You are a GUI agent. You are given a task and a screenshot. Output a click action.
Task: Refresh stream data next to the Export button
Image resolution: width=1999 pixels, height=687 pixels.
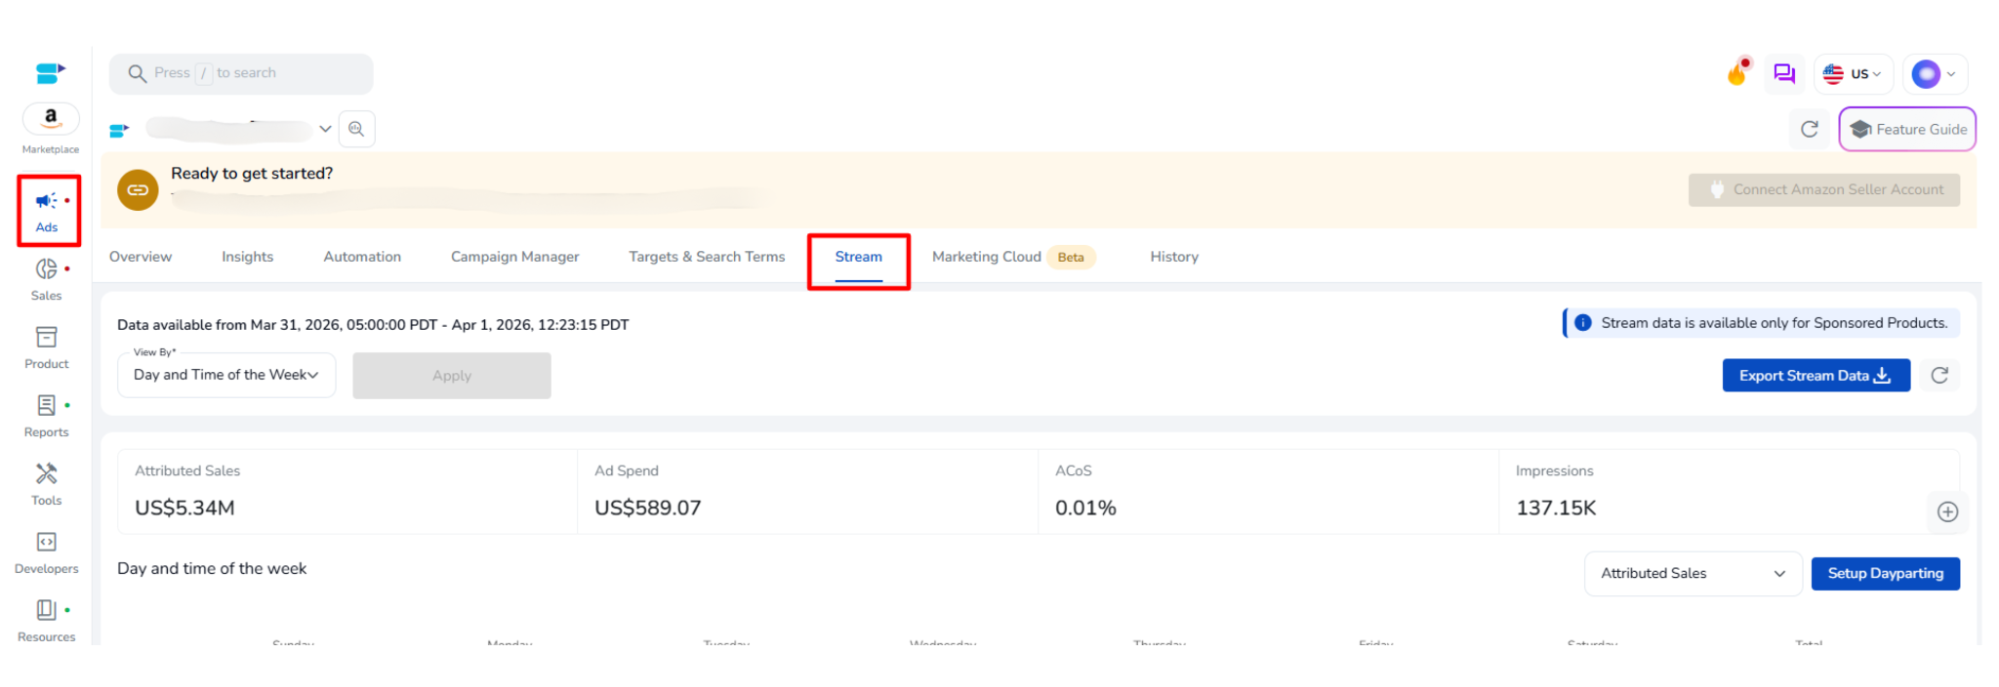click(1939, 375)
